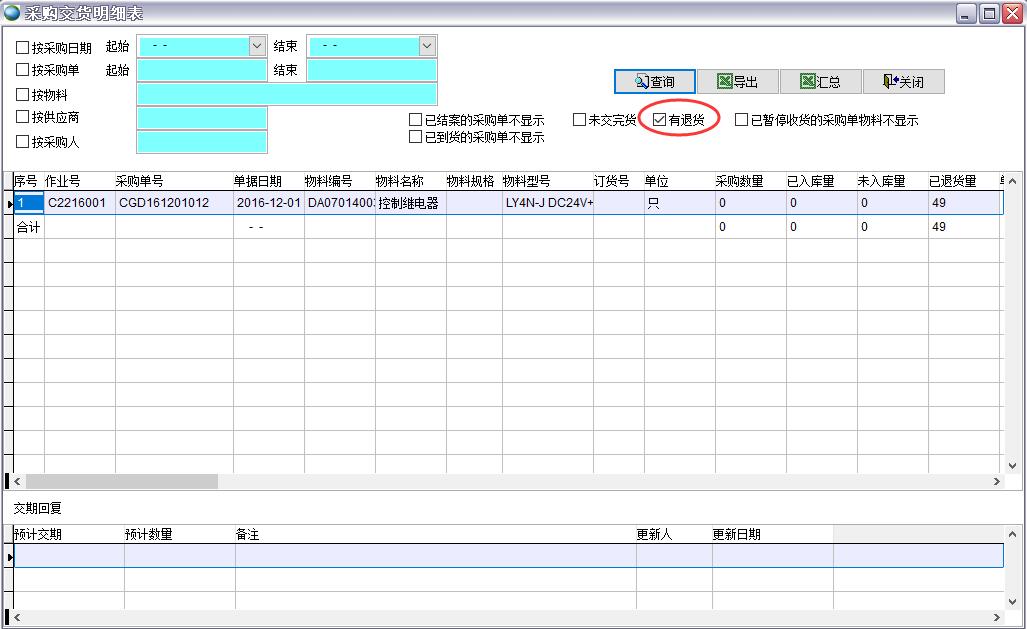This screenshot has width=1027, height=629.
Task: Click the report icon in the title bar
Action: 13,12
